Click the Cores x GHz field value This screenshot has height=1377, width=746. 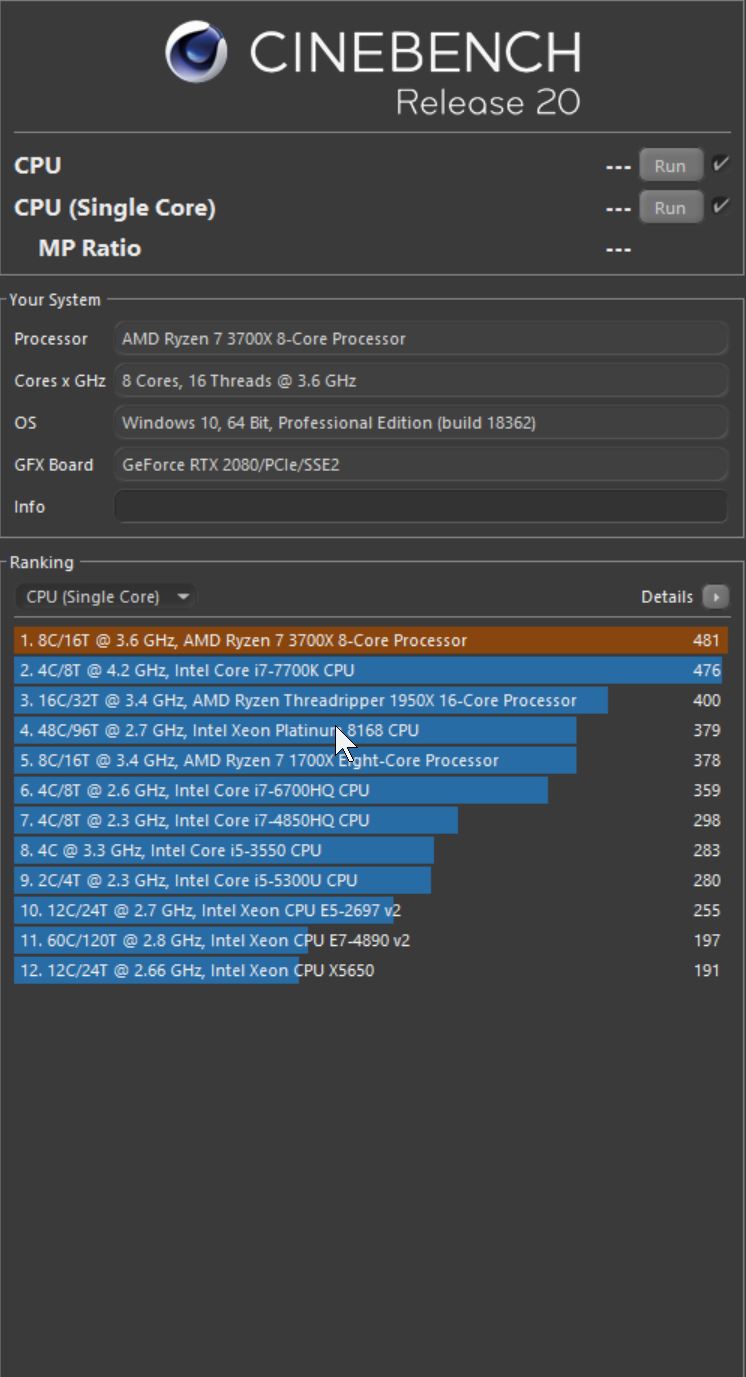[421, 380]
